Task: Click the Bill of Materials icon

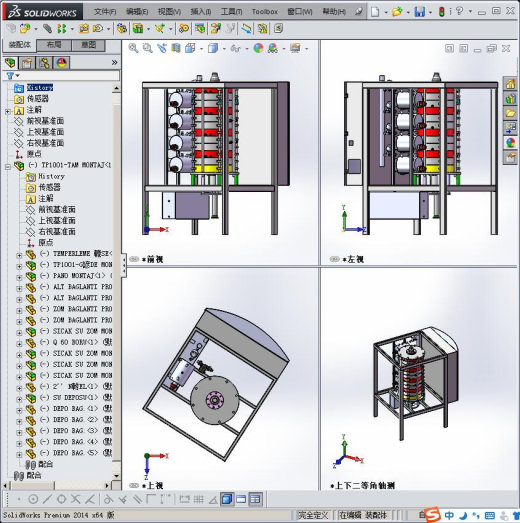Action: pyautogui.click(x=200, y=29)
